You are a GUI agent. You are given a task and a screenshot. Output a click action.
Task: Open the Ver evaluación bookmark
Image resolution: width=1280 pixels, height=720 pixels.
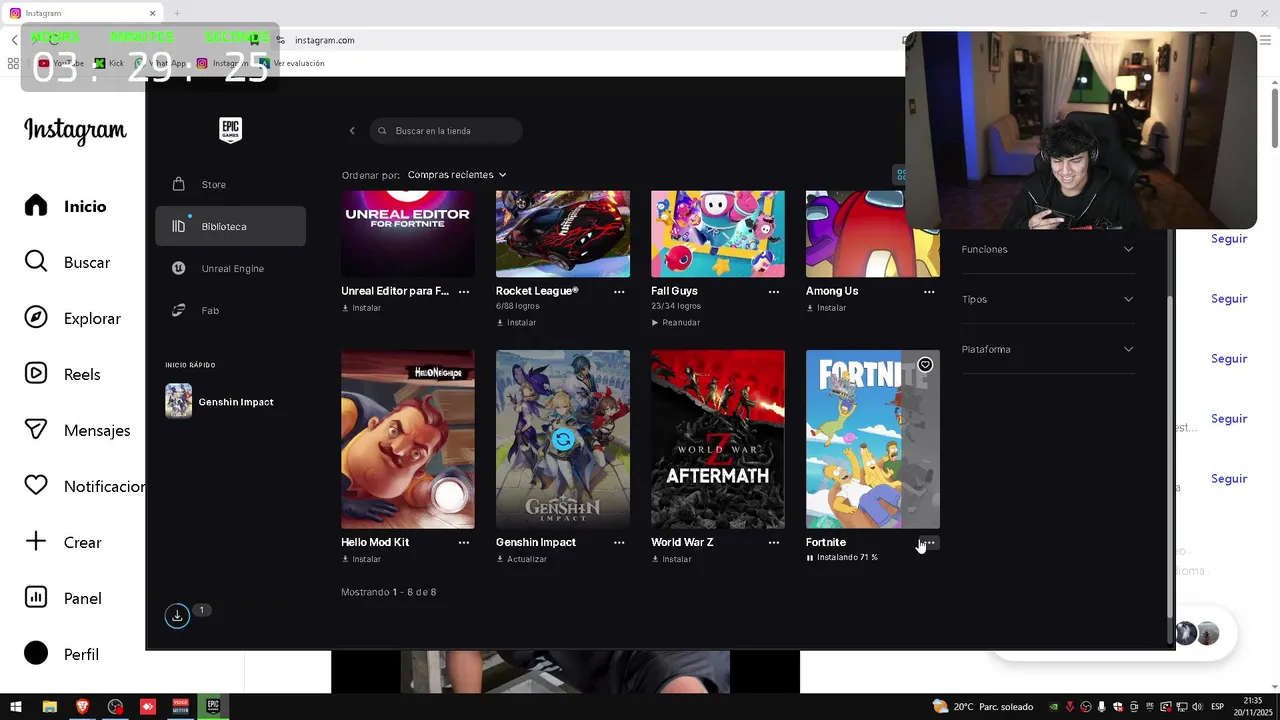click(x=290, y=63)
